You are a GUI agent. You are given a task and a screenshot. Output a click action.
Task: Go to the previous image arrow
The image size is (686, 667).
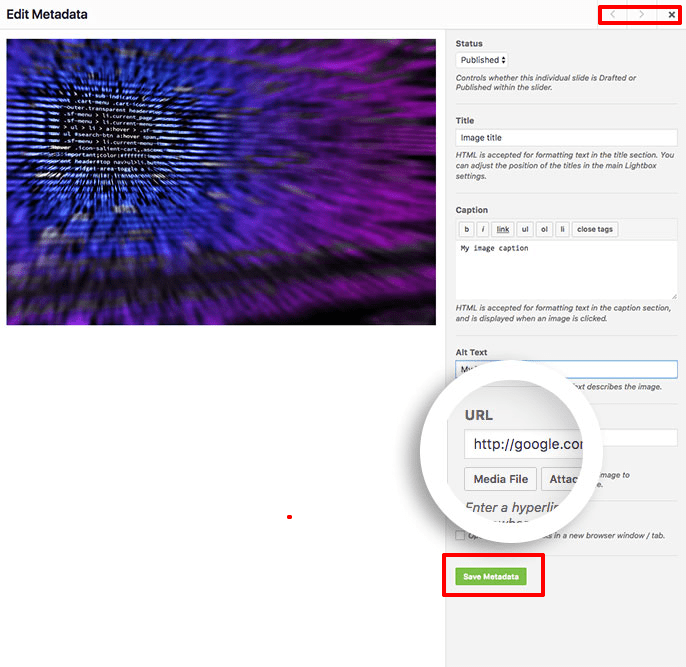coord(613,15)
